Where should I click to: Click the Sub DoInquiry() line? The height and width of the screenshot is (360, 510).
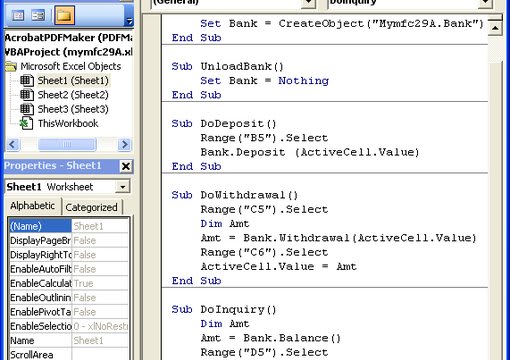[224, 309]
